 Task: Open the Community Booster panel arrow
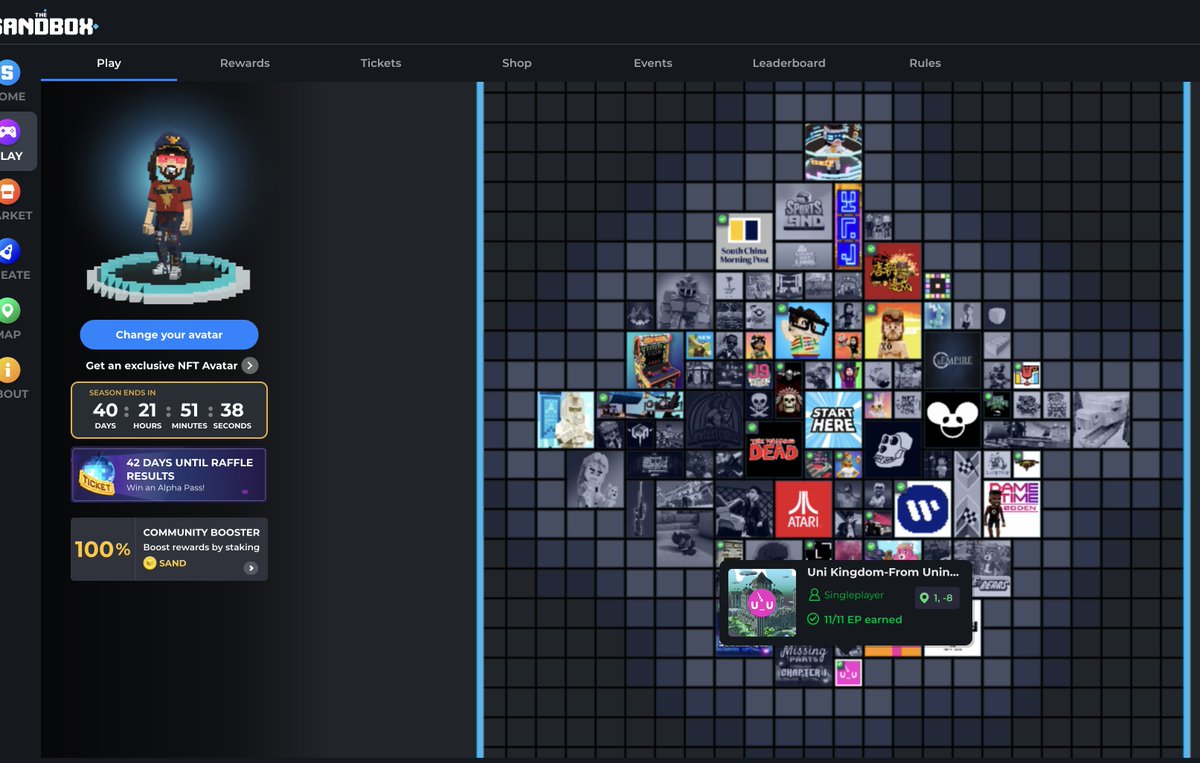point(251,568)
